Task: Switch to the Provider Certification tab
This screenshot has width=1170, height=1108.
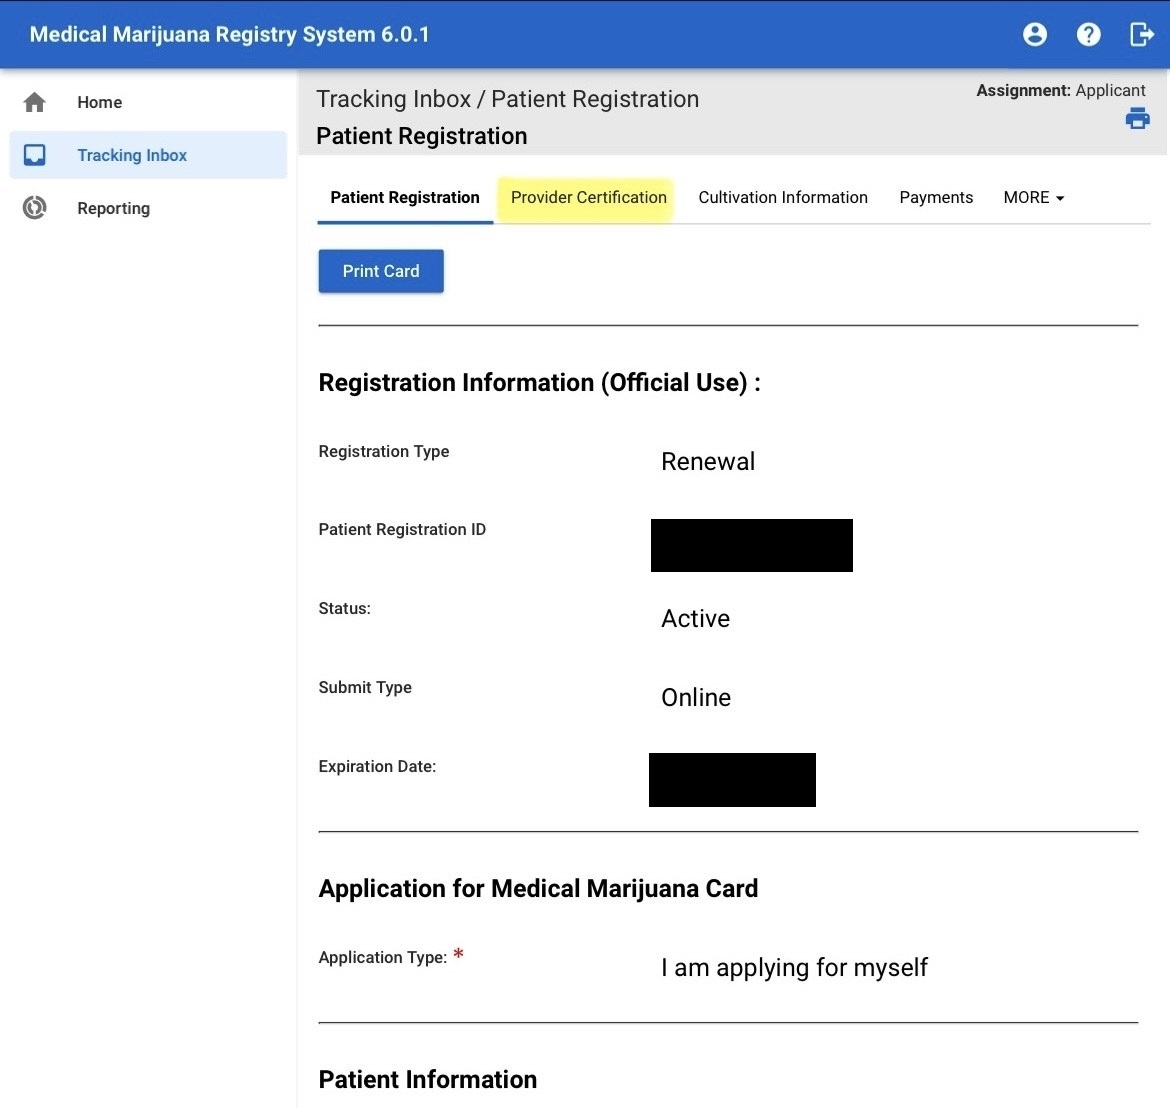Action: click(588, 198)
